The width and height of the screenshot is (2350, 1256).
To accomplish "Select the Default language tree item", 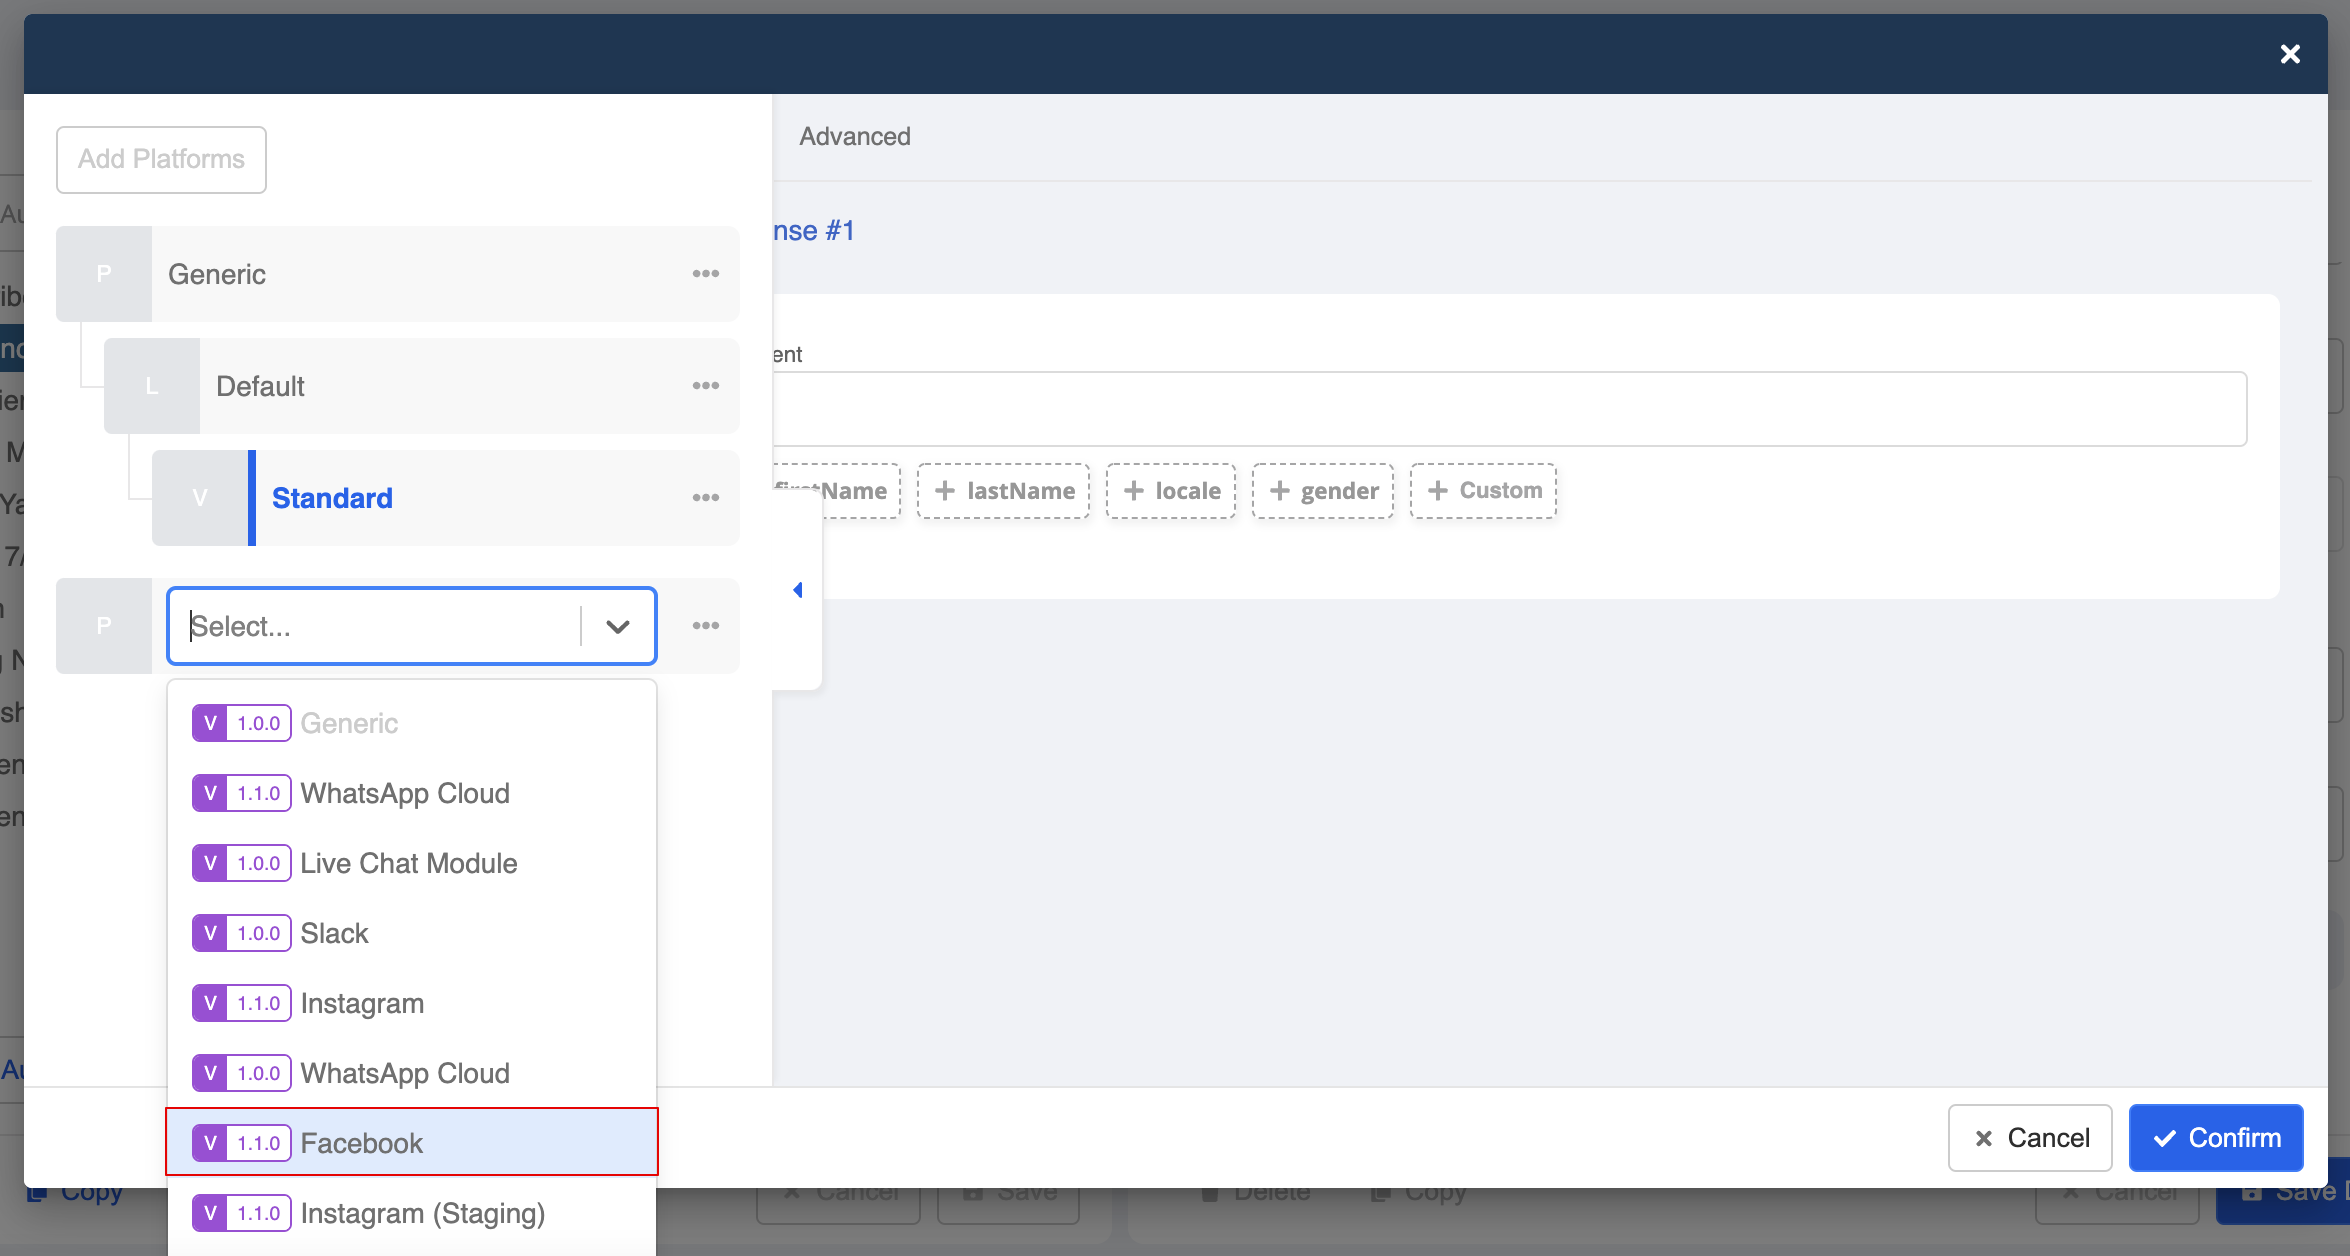I will point(422,386).
